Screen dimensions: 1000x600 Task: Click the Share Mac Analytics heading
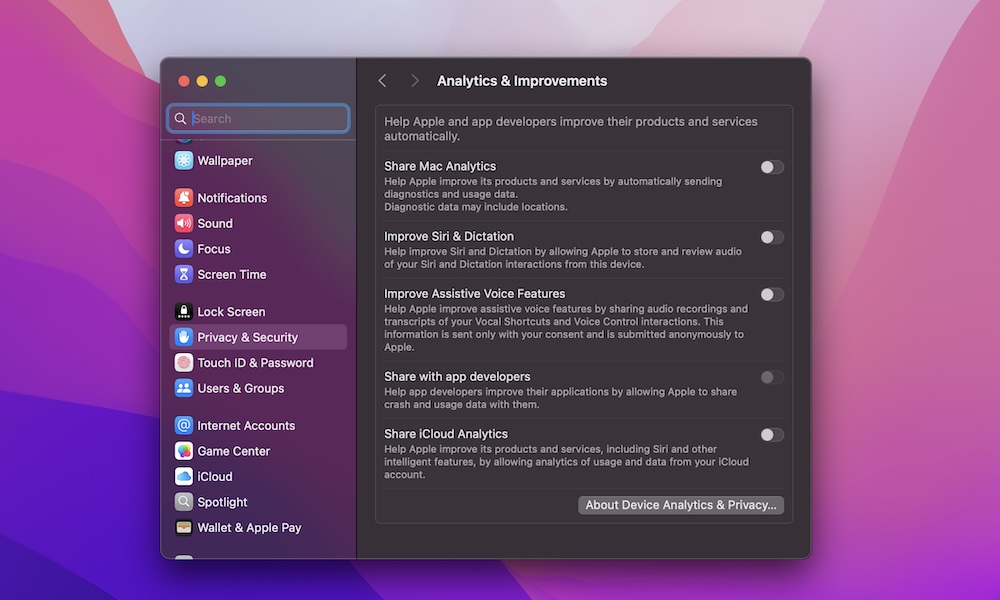point(440,166)
